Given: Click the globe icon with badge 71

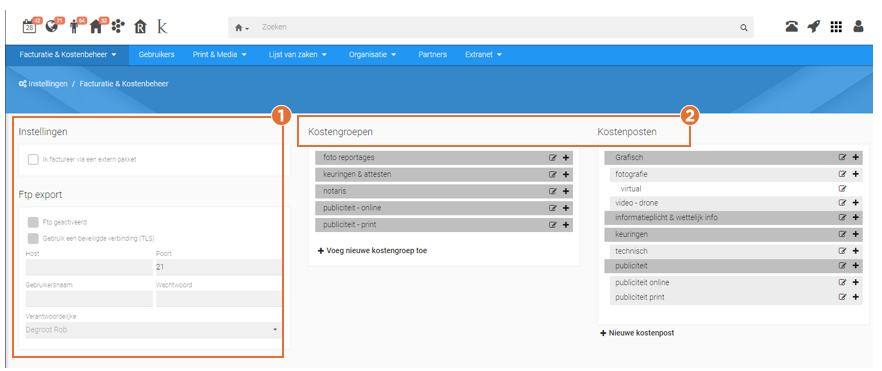Looking at the screenshot, I should click(52, 26).
